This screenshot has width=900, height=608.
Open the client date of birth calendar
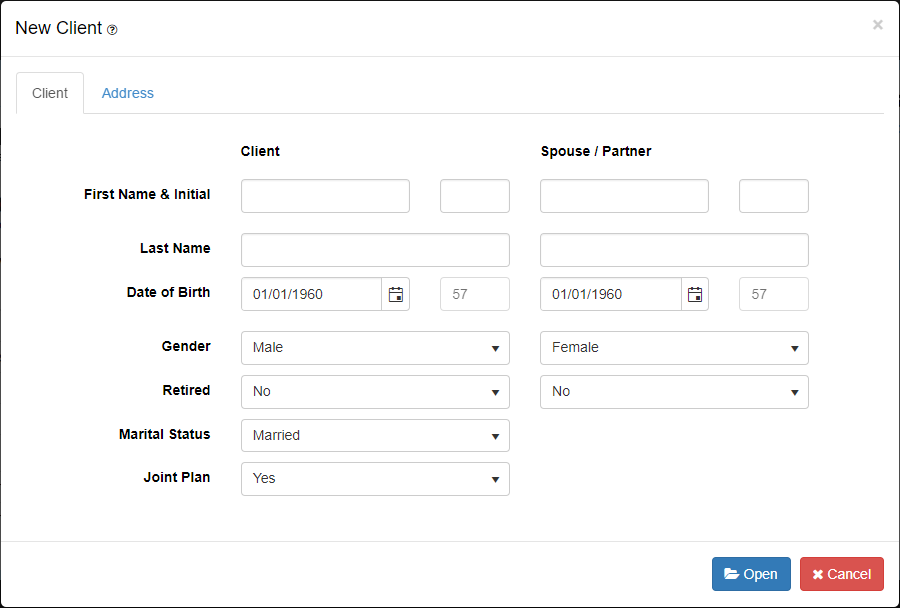pyautogui.click(x=396, y=294)
